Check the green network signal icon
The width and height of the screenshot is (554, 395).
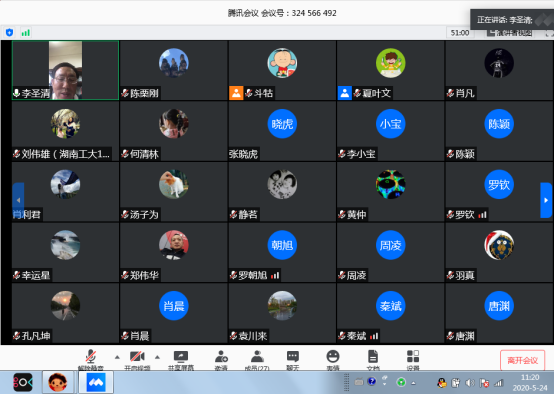point(26,33)
